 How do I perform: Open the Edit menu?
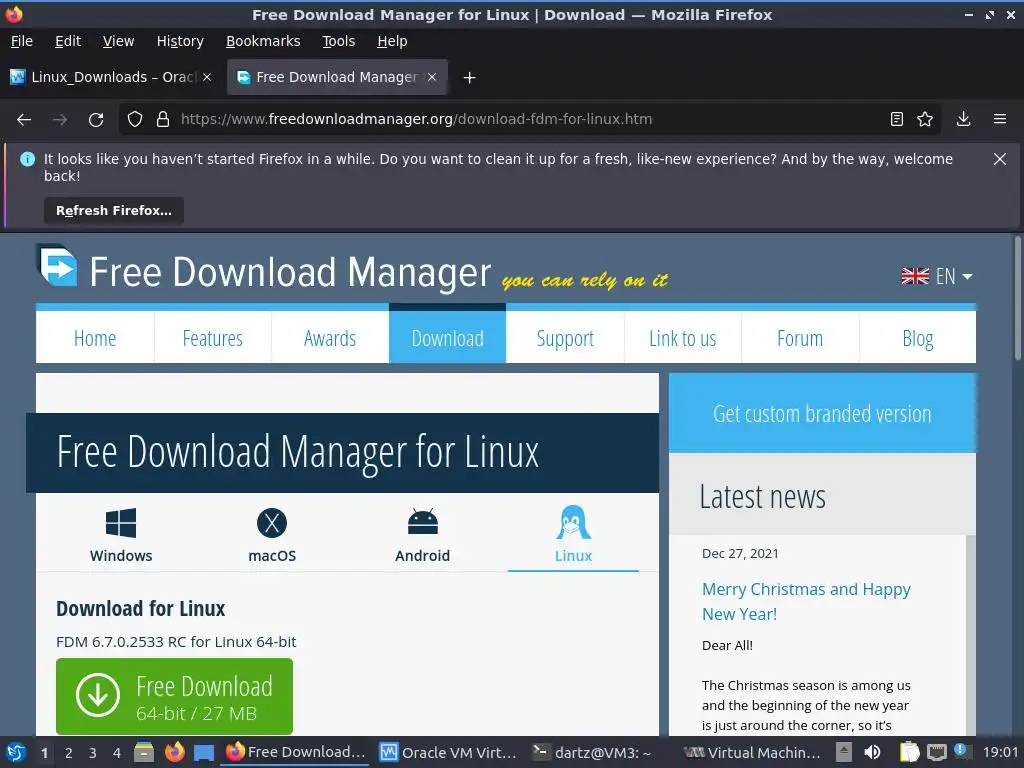coord(68,41)
